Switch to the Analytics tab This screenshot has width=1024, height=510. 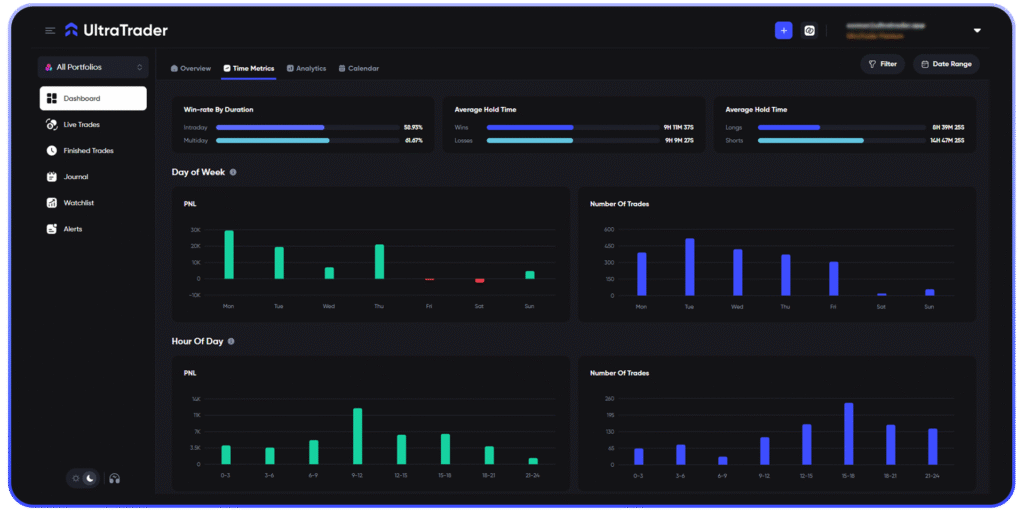[x=306, y=68]
